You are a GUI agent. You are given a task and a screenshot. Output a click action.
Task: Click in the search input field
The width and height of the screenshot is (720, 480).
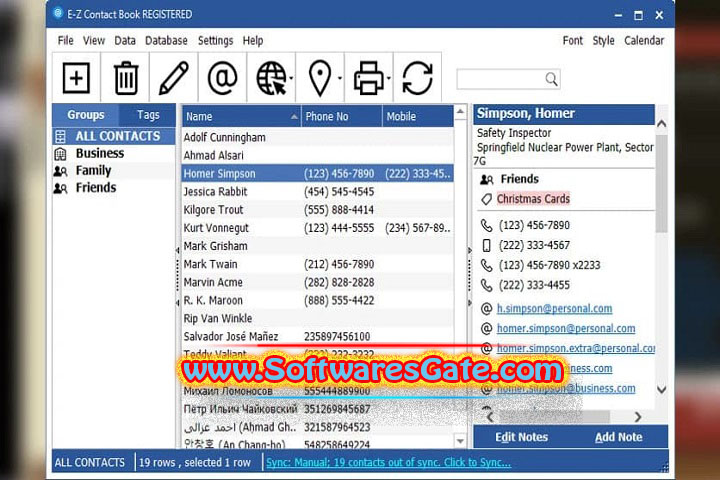click(501, 79)
